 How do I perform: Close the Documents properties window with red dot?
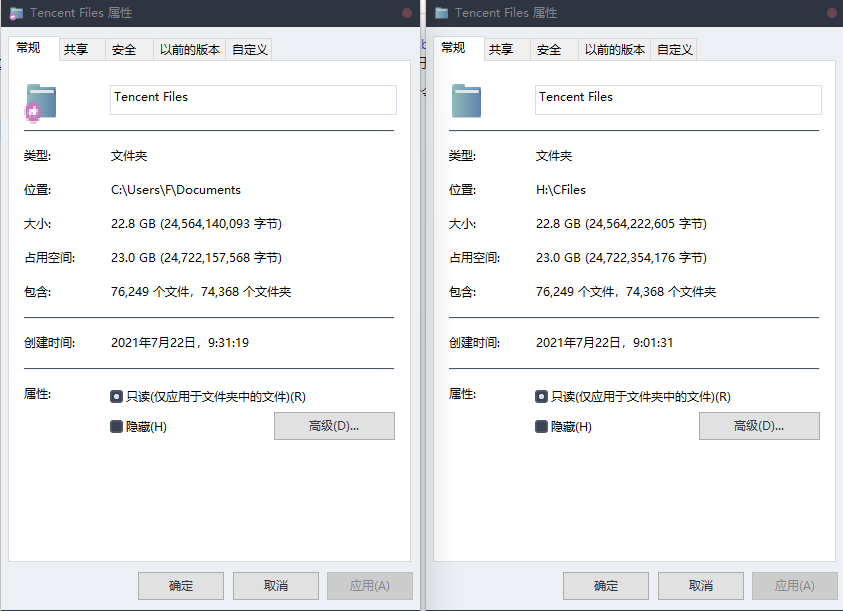[x=407, y=13]
